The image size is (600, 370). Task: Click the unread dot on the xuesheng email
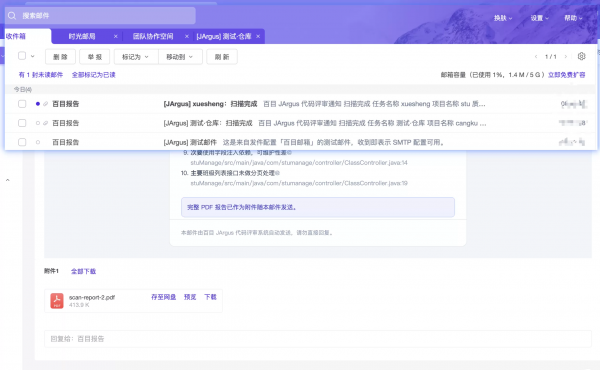click(38, 104)
